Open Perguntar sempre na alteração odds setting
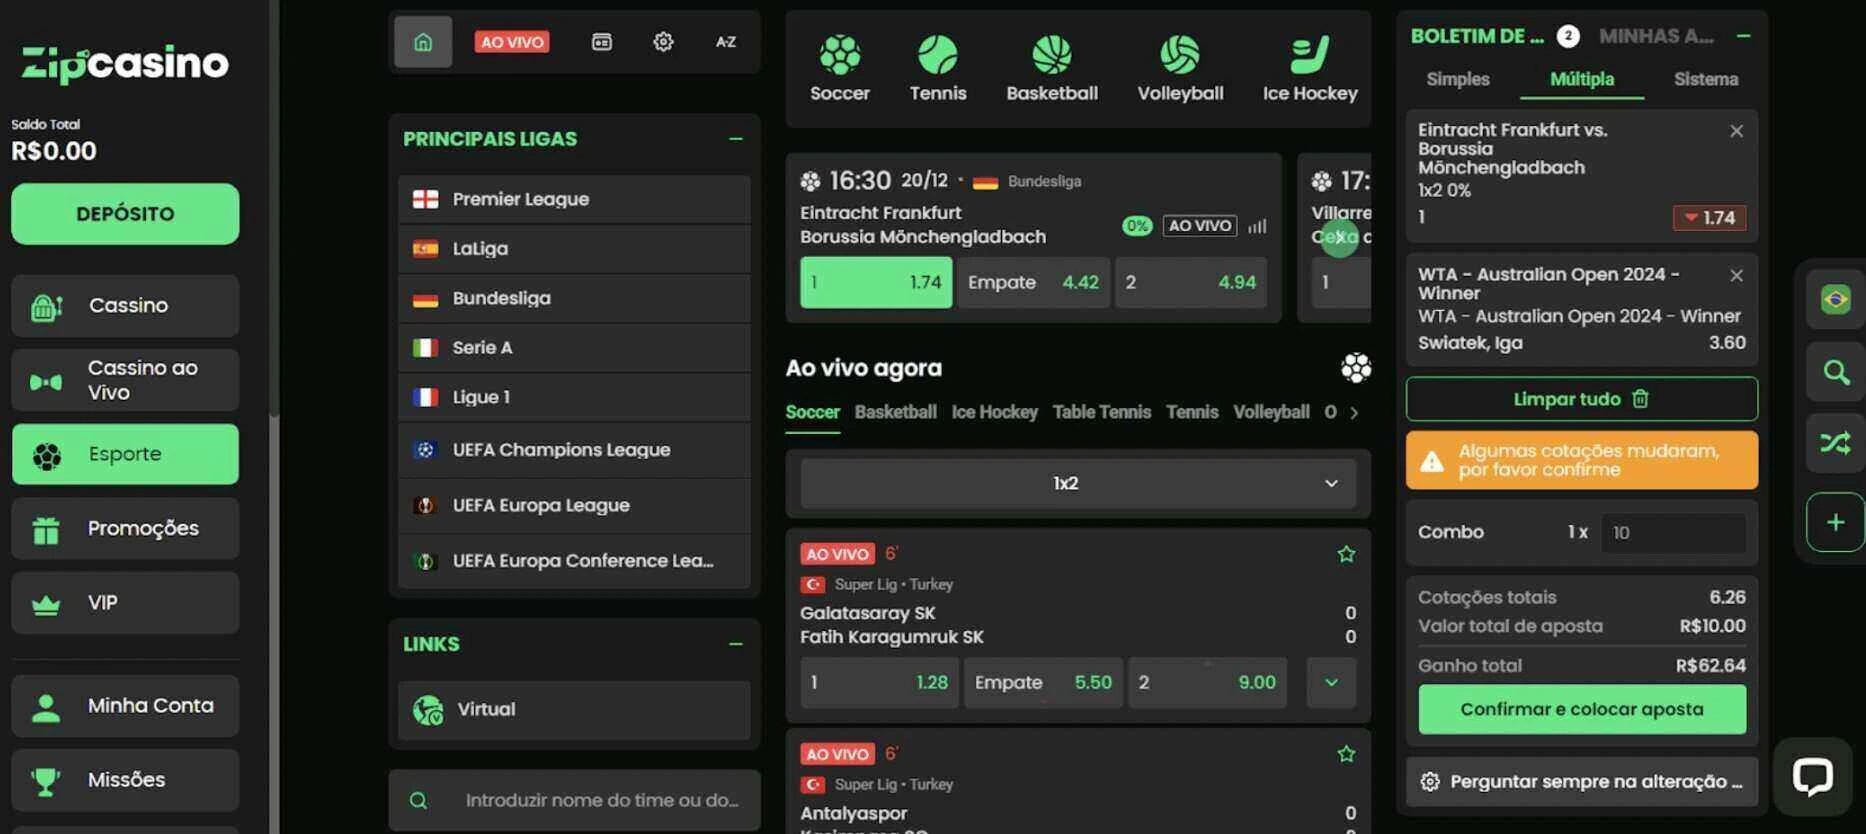The height and width of the screenshot is (834, 1866). pos(1582,782)
